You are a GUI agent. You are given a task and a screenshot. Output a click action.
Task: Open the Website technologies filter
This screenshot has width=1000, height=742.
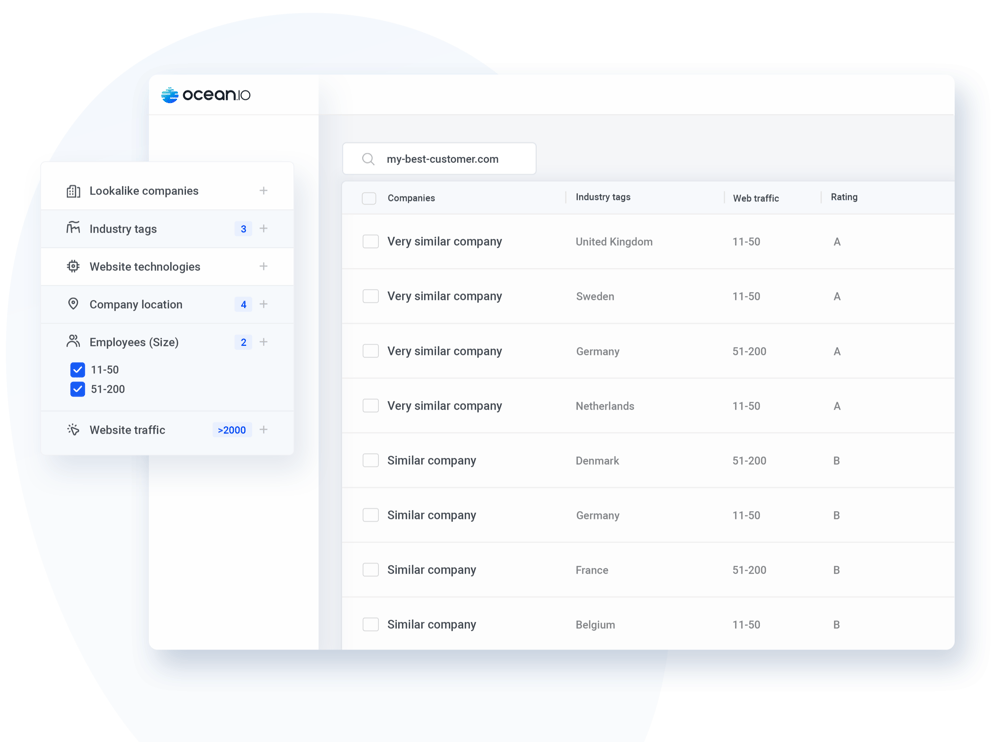(167, 266)
